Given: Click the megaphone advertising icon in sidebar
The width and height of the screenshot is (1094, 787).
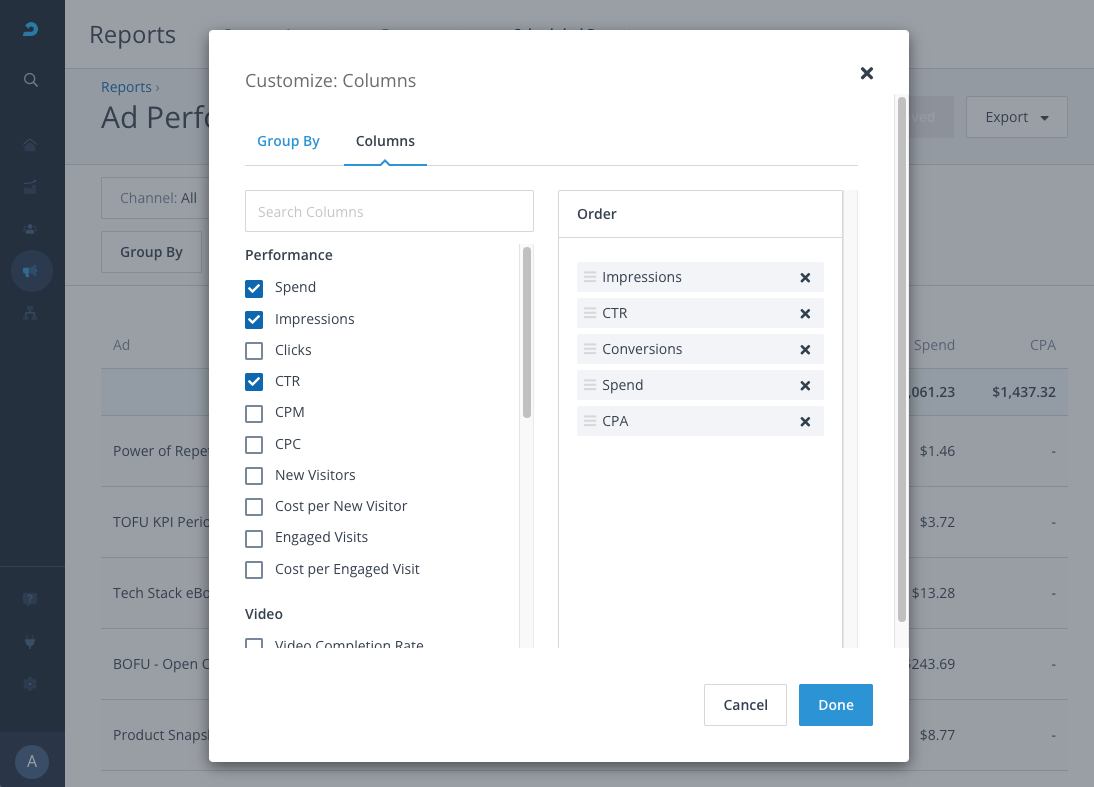Looking at the screenshot, I should 31,271.
